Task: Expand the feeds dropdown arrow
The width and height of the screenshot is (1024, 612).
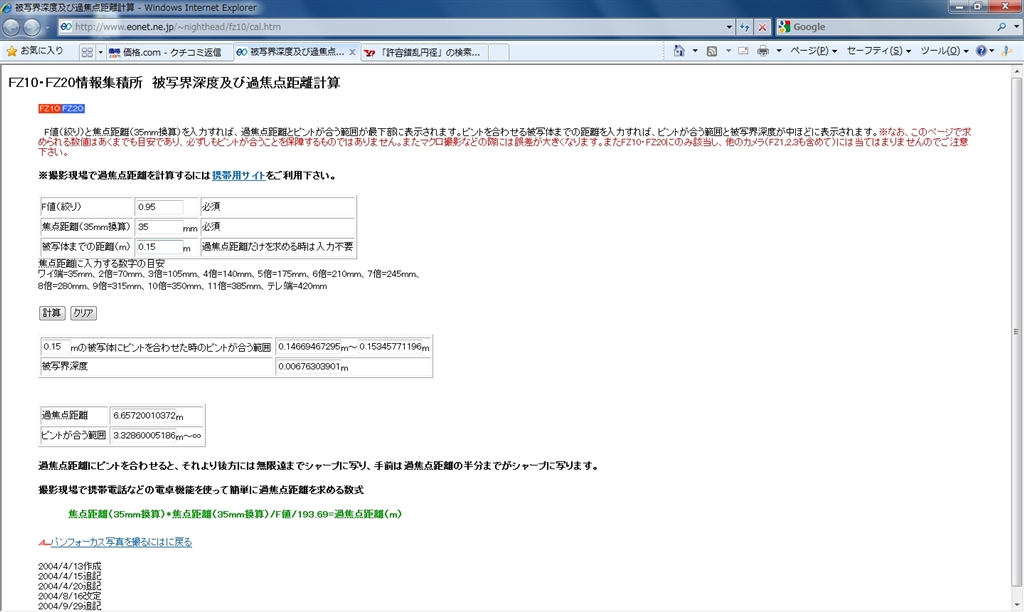Action: tap(728, 50)
